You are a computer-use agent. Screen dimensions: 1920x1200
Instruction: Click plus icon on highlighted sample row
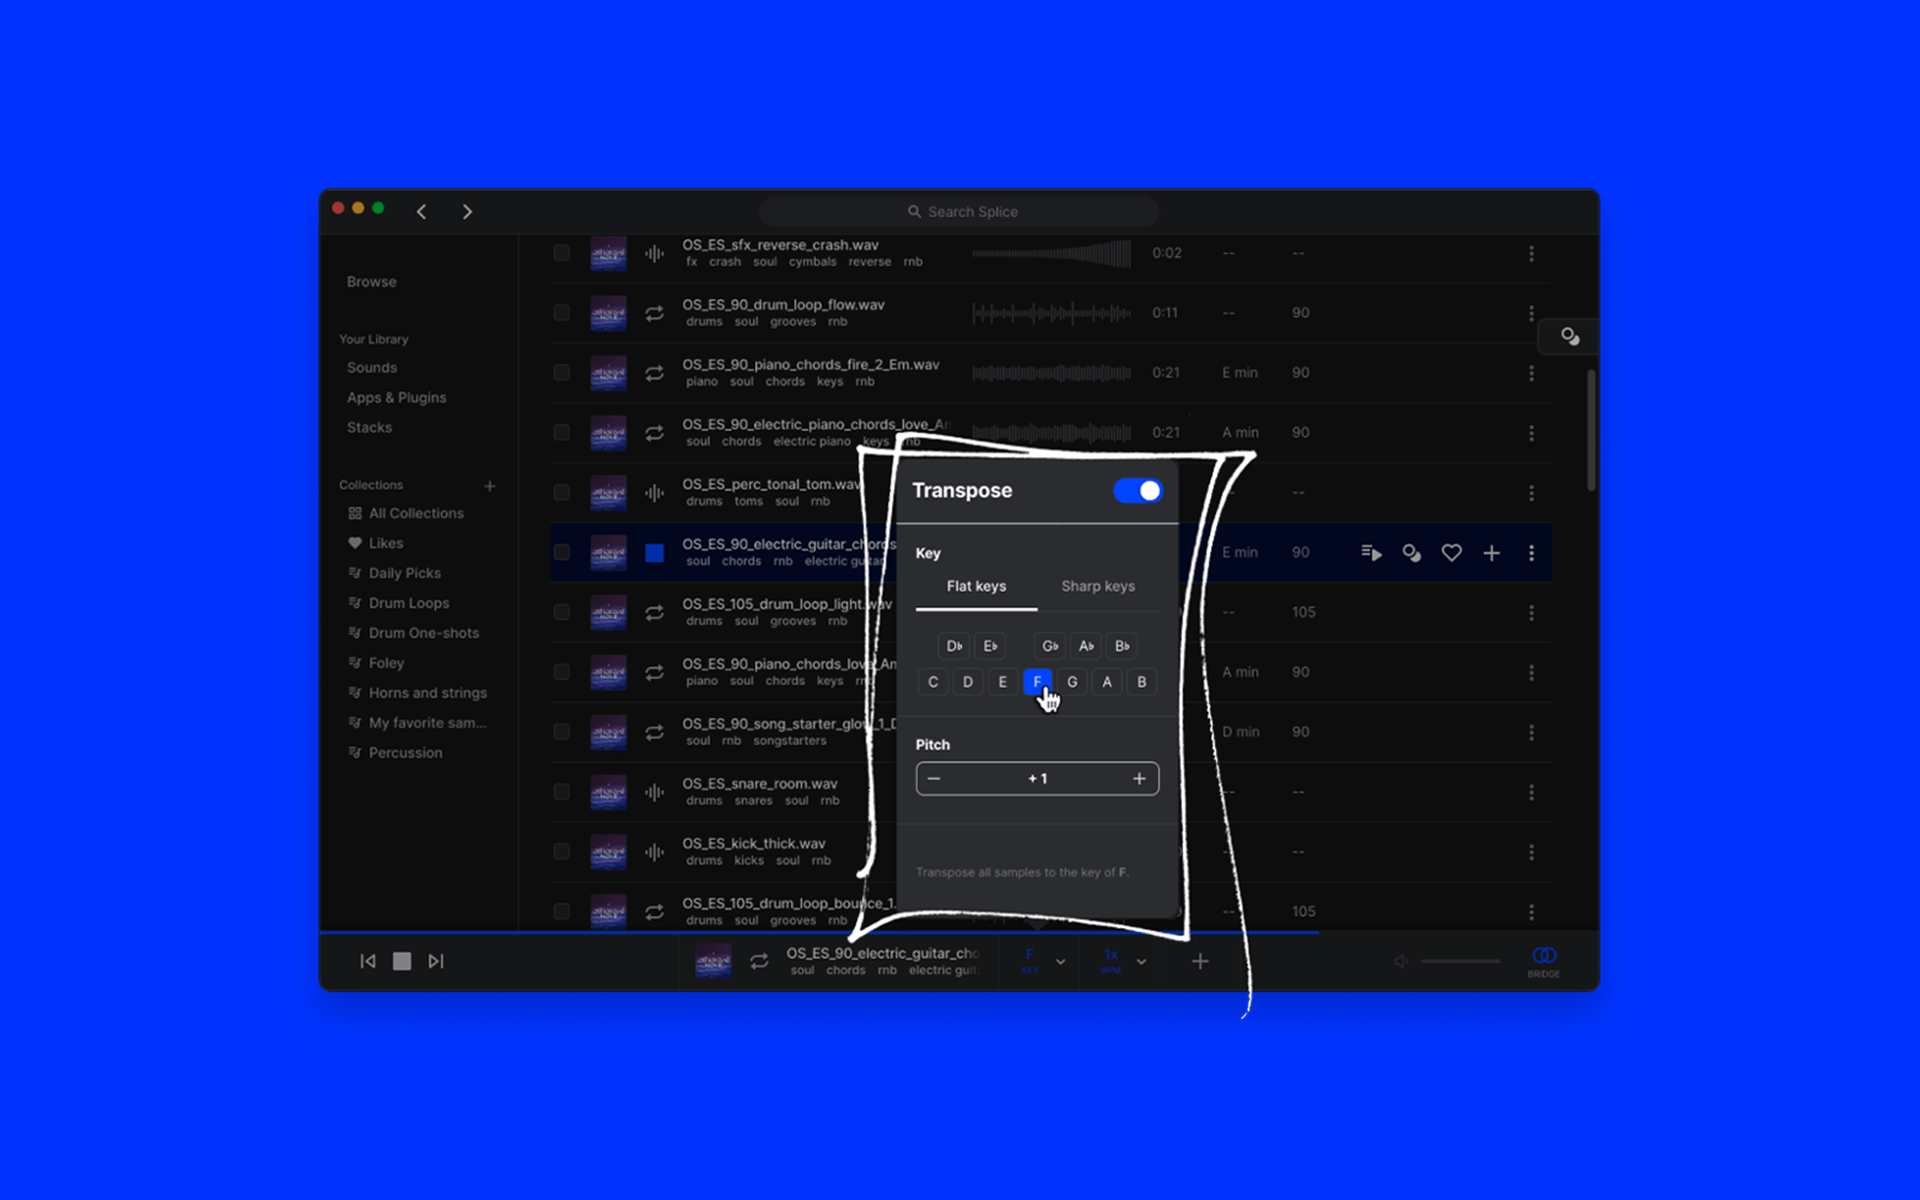pos(1491,553)
